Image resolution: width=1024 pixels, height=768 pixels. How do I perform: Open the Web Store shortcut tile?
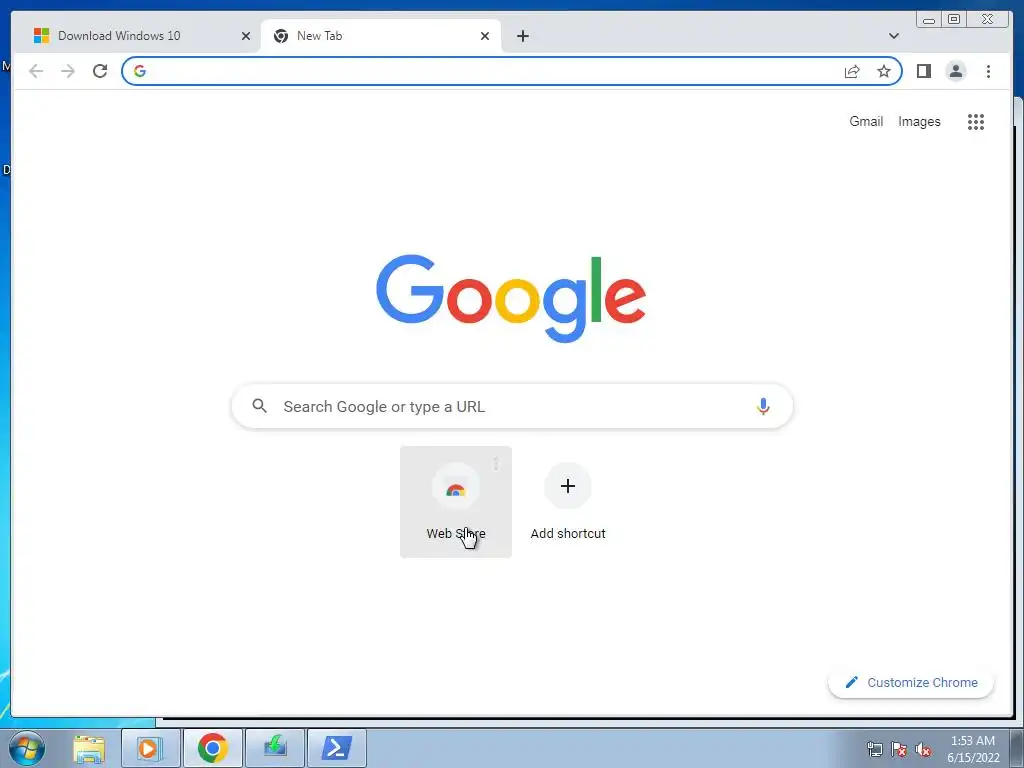[x=456, y=502]
